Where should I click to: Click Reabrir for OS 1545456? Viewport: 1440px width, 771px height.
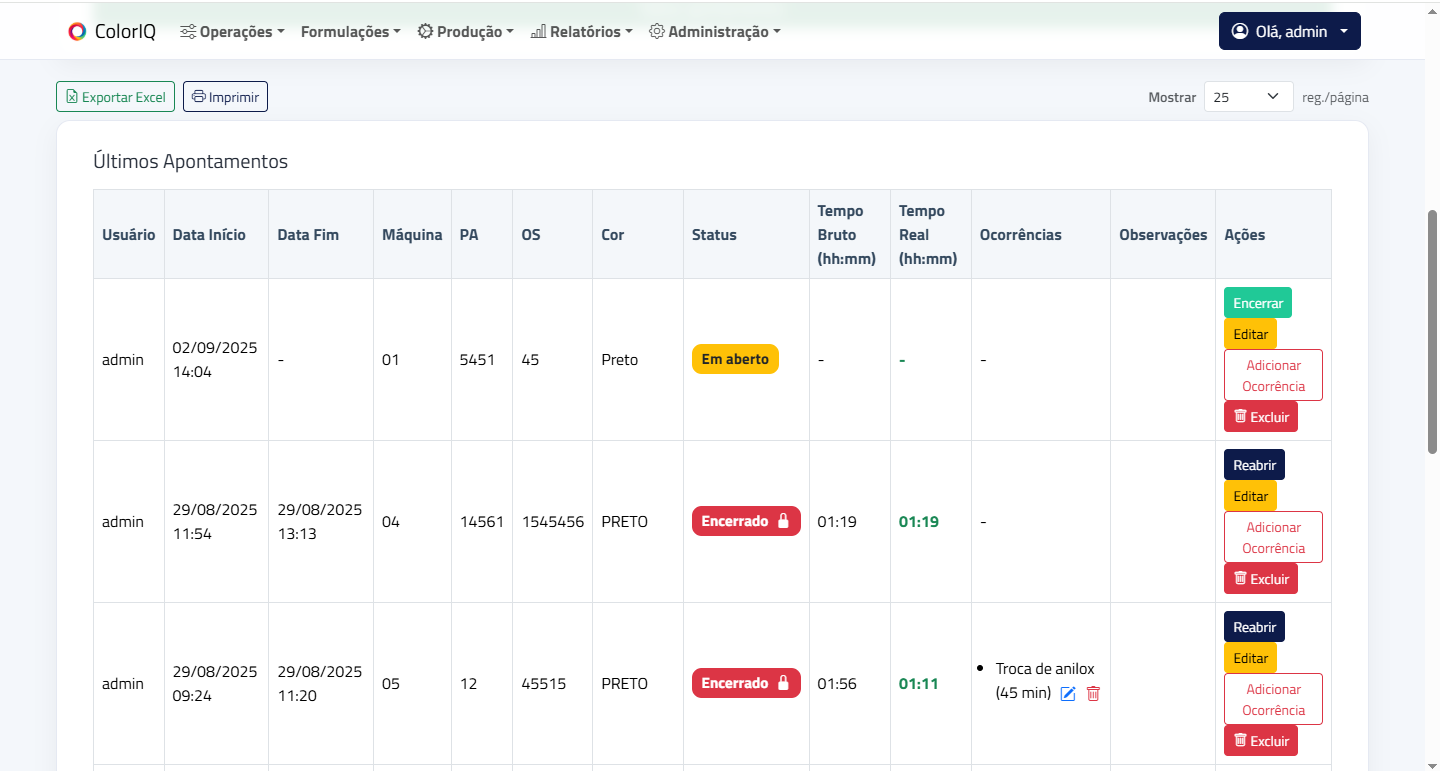(x=1254, y=465)
